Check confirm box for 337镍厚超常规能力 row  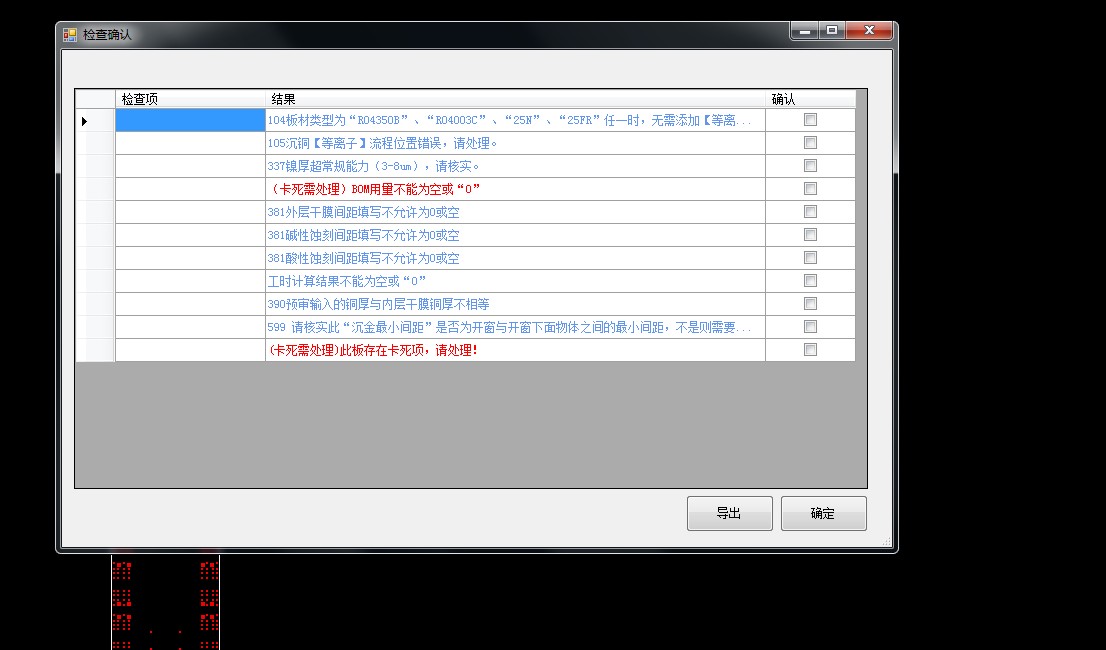coord(810,166)
